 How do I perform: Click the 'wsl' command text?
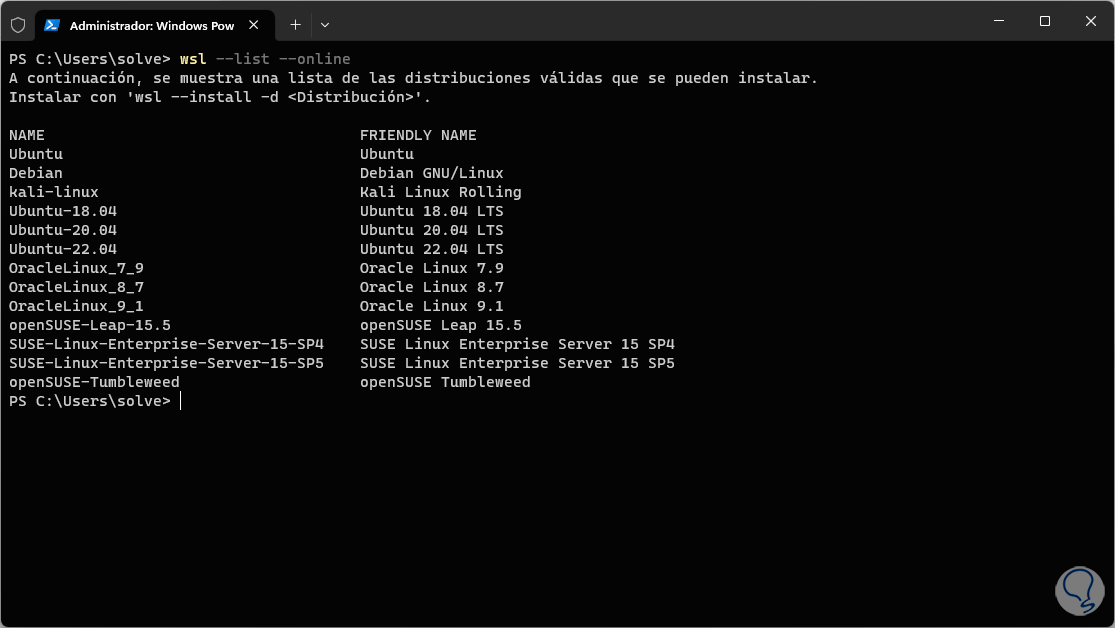tap(193, 59)
